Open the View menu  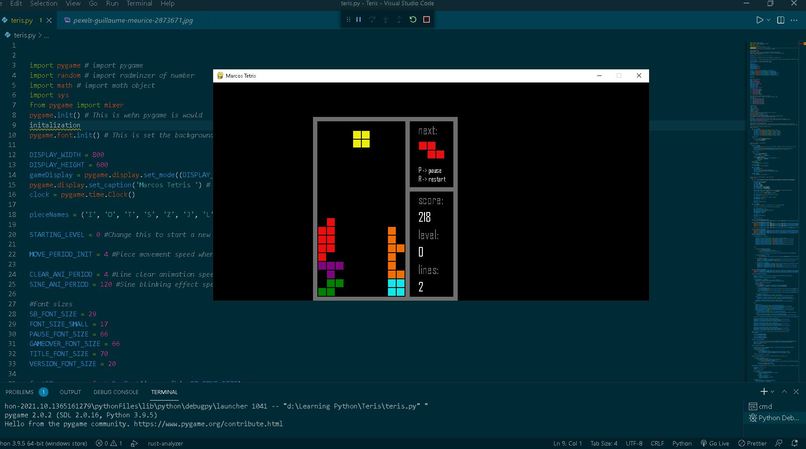(73, 4)
